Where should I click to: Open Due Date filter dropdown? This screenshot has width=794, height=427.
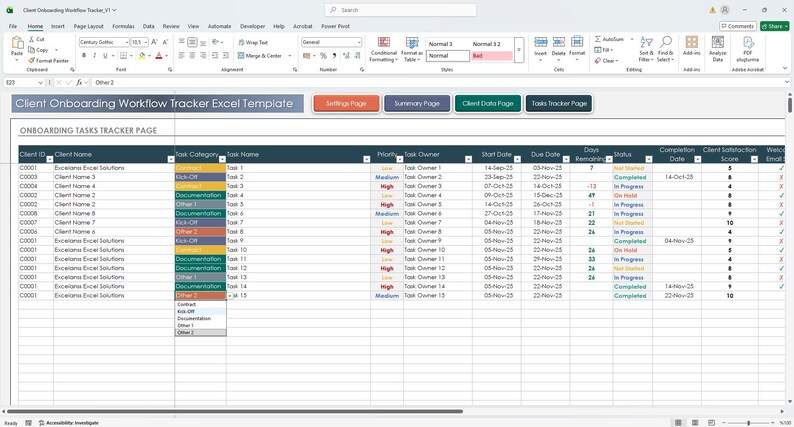coord(566,159)
